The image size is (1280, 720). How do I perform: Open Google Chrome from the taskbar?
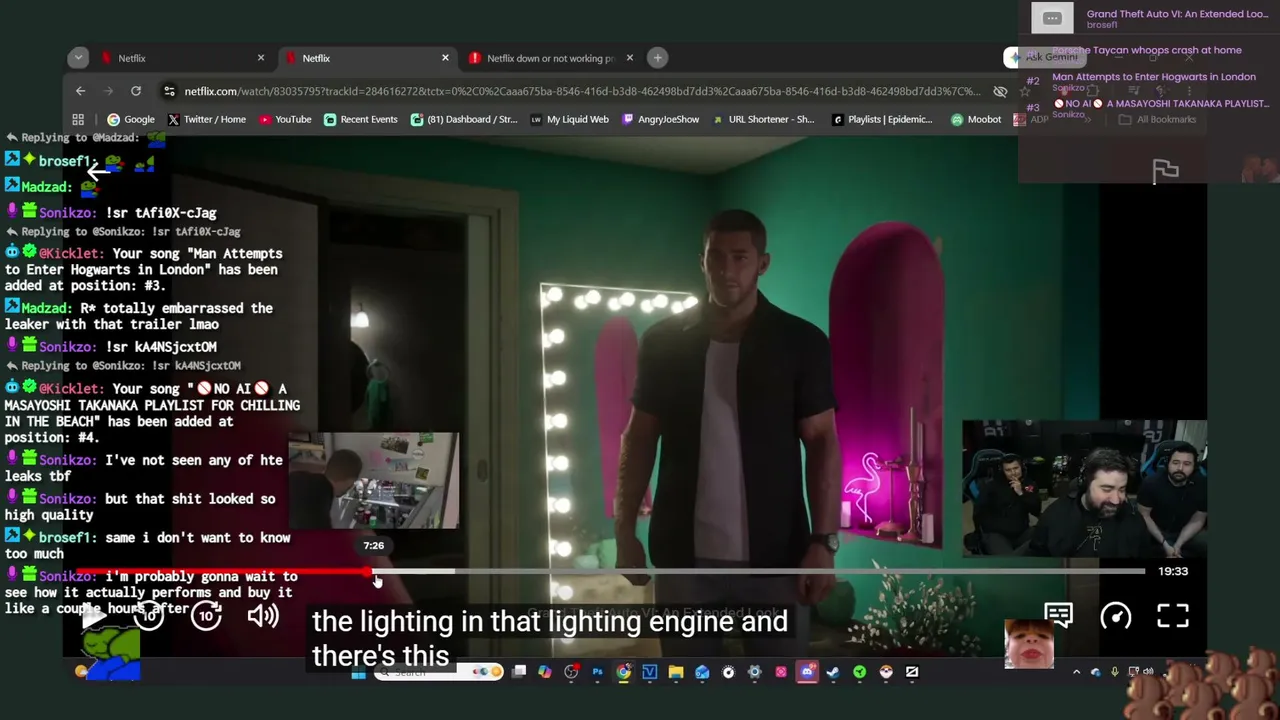pos(623,672)
